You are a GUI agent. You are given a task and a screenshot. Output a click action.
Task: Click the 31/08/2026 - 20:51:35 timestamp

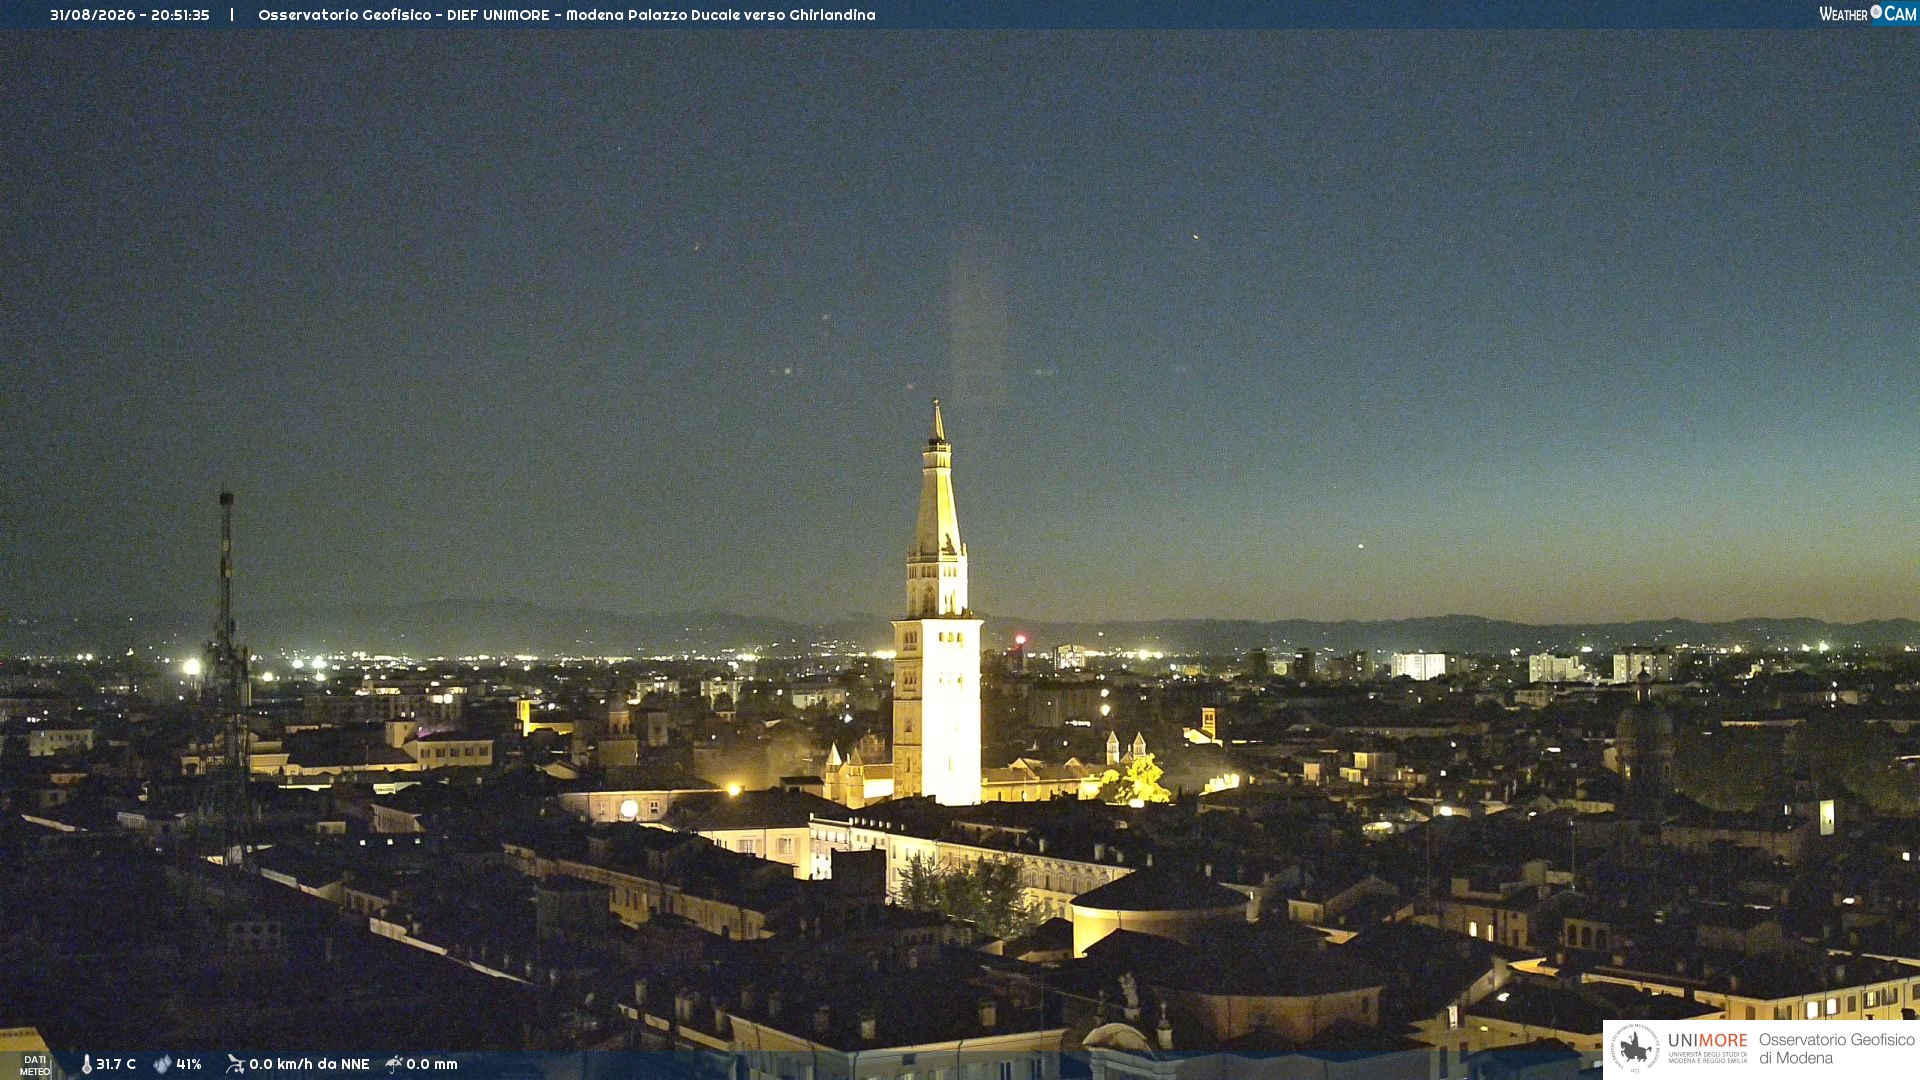(130, 15)
